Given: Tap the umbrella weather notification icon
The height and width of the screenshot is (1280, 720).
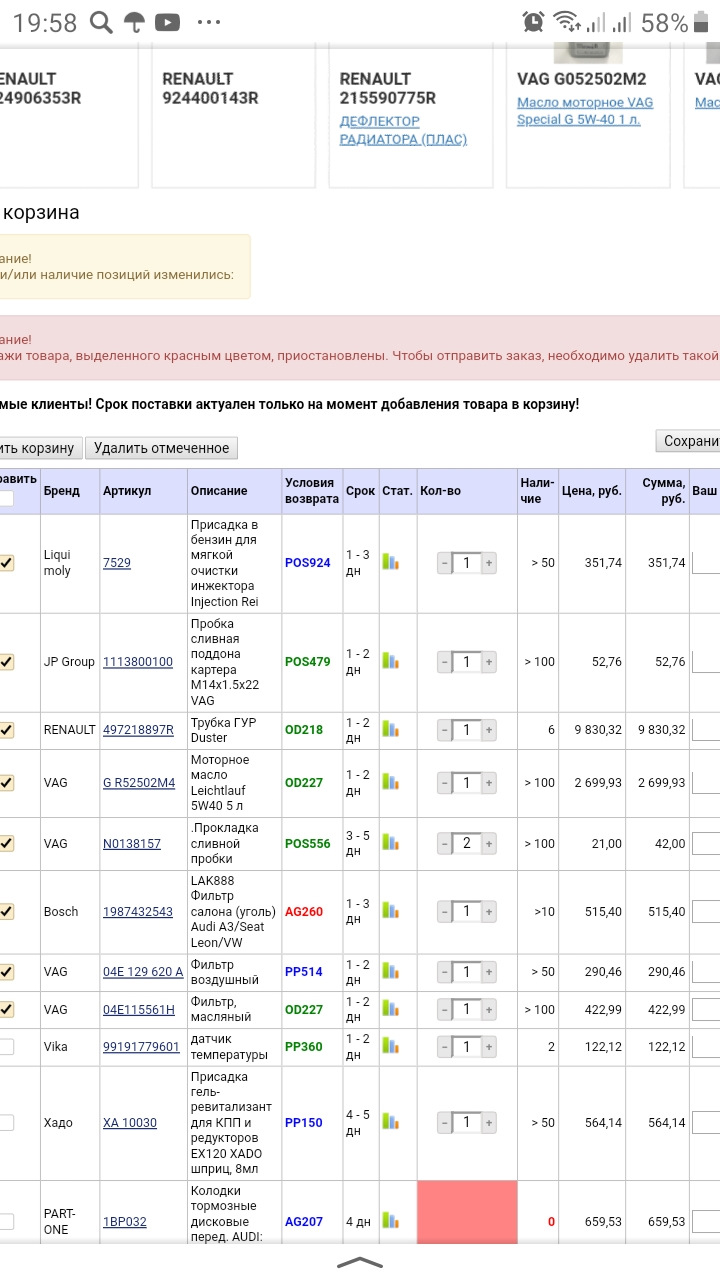Looking at the screenshot, I should pos(134,22).
